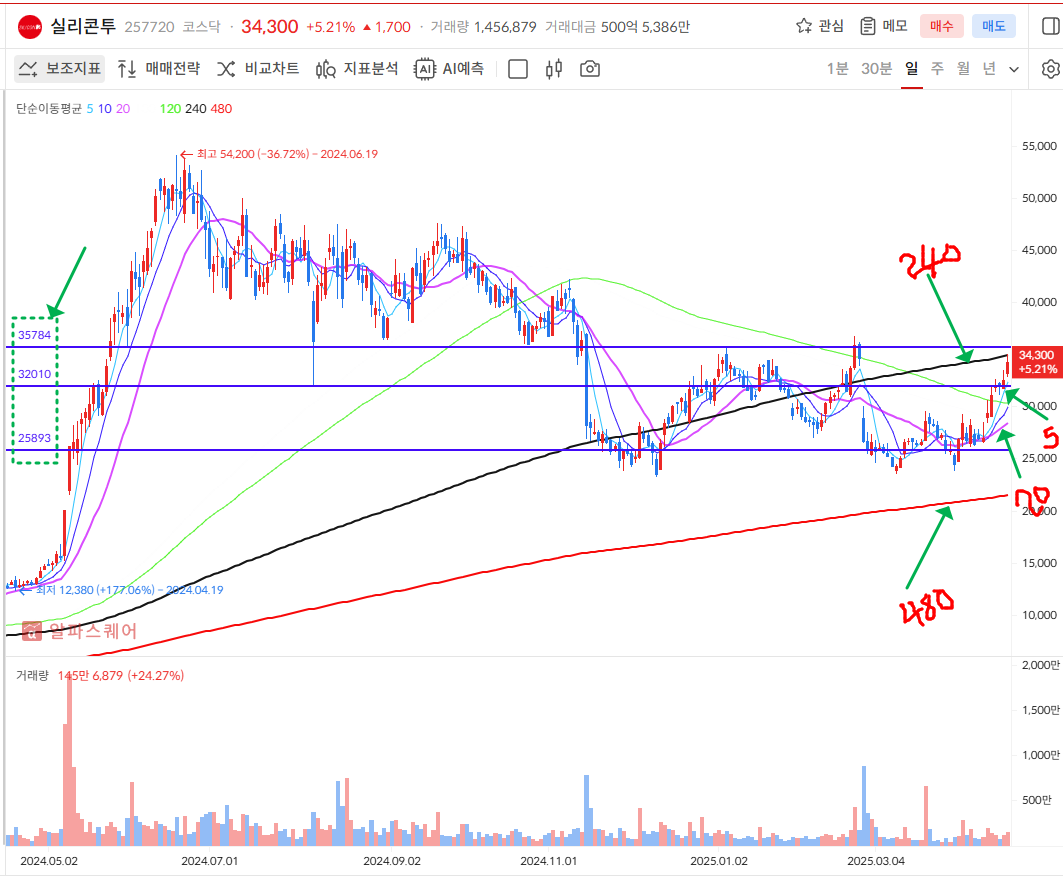Open the 비교차트 comparison chart

(258, 69)
